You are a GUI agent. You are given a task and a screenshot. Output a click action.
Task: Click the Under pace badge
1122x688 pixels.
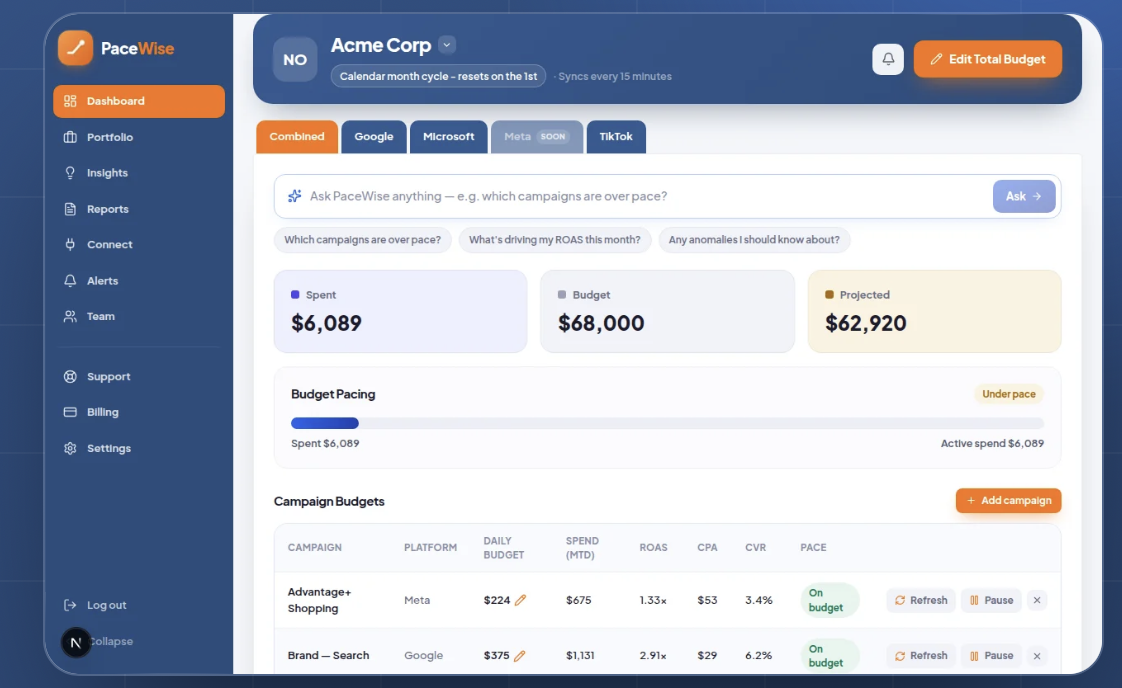(1008, 394)
